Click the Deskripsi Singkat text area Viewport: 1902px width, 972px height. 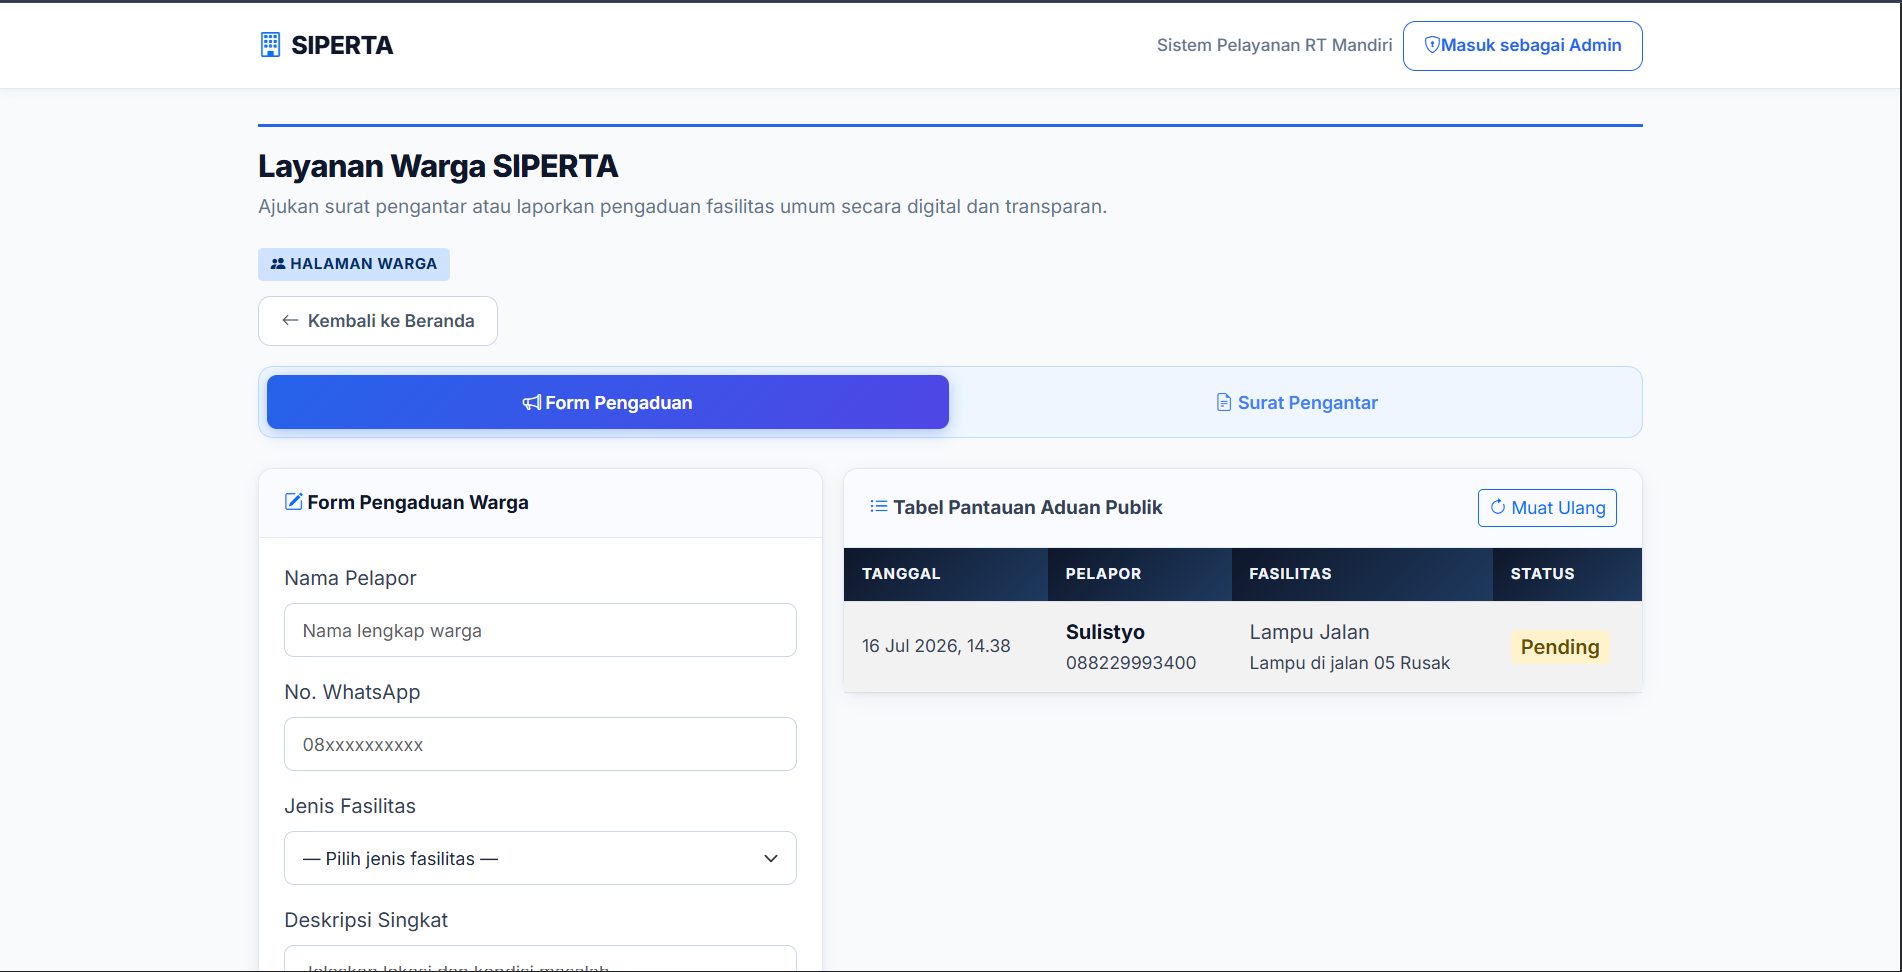[x=540, y=959]
